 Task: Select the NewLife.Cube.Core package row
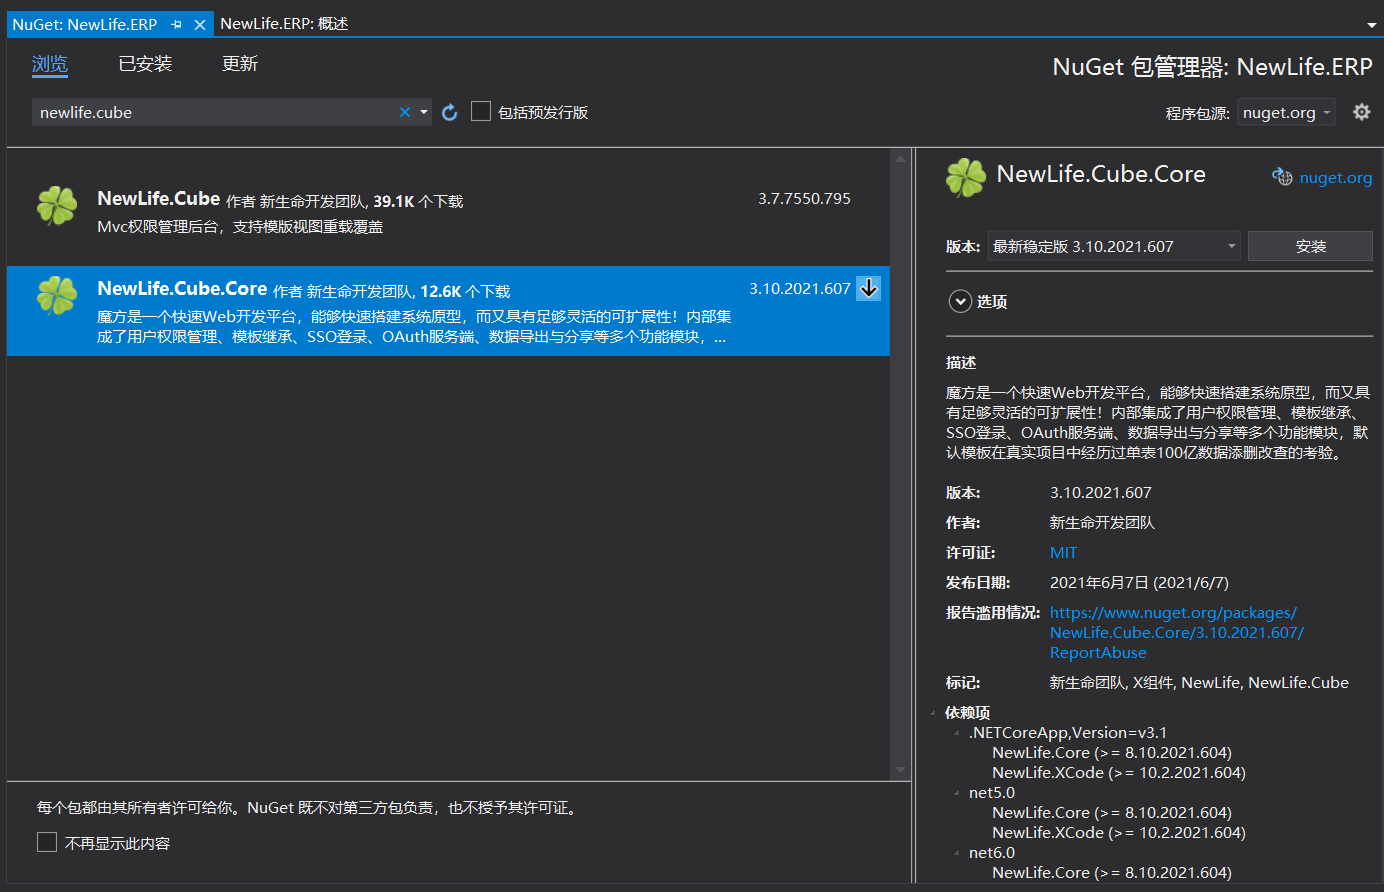(448, 311)
